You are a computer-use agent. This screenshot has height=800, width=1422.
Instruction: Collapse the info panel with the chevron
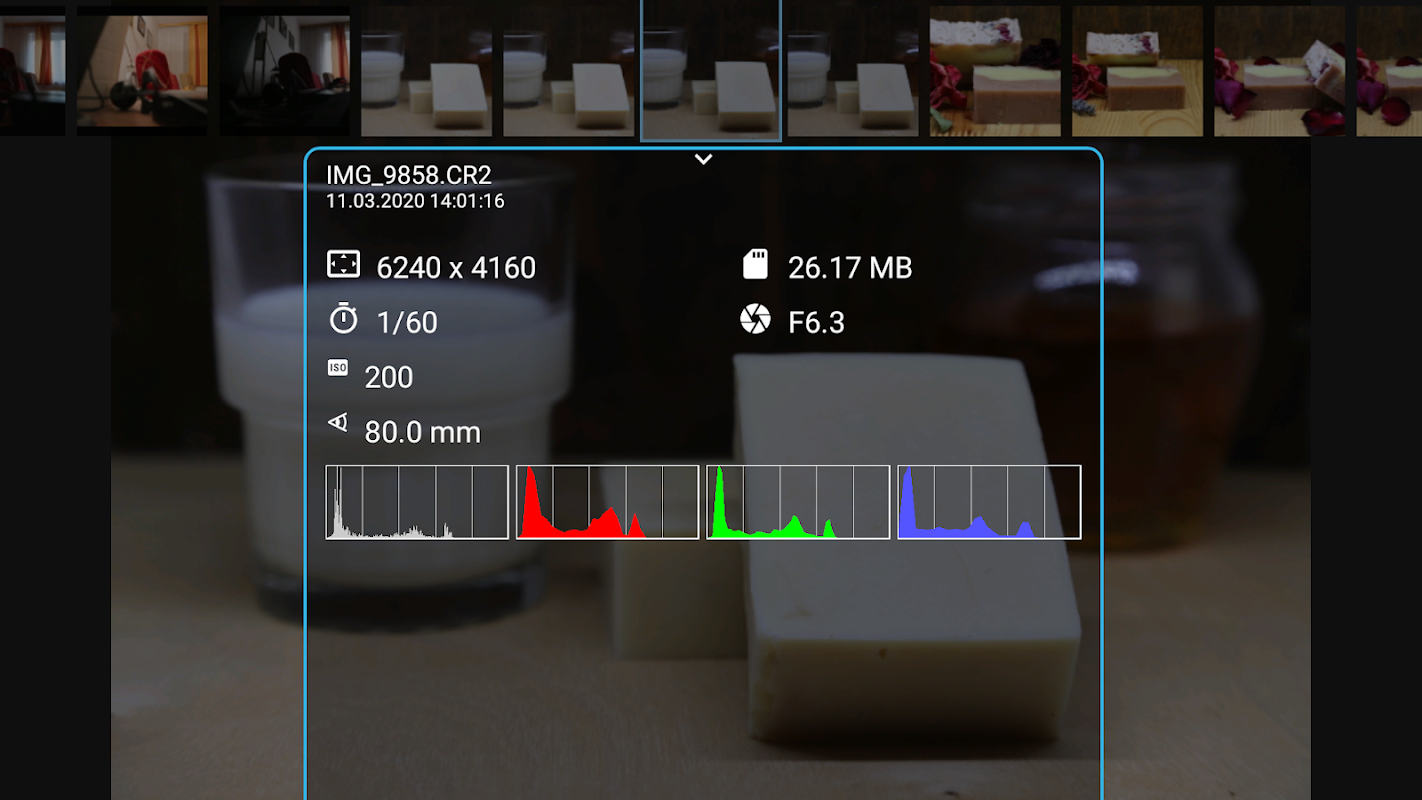pos(703,159)
